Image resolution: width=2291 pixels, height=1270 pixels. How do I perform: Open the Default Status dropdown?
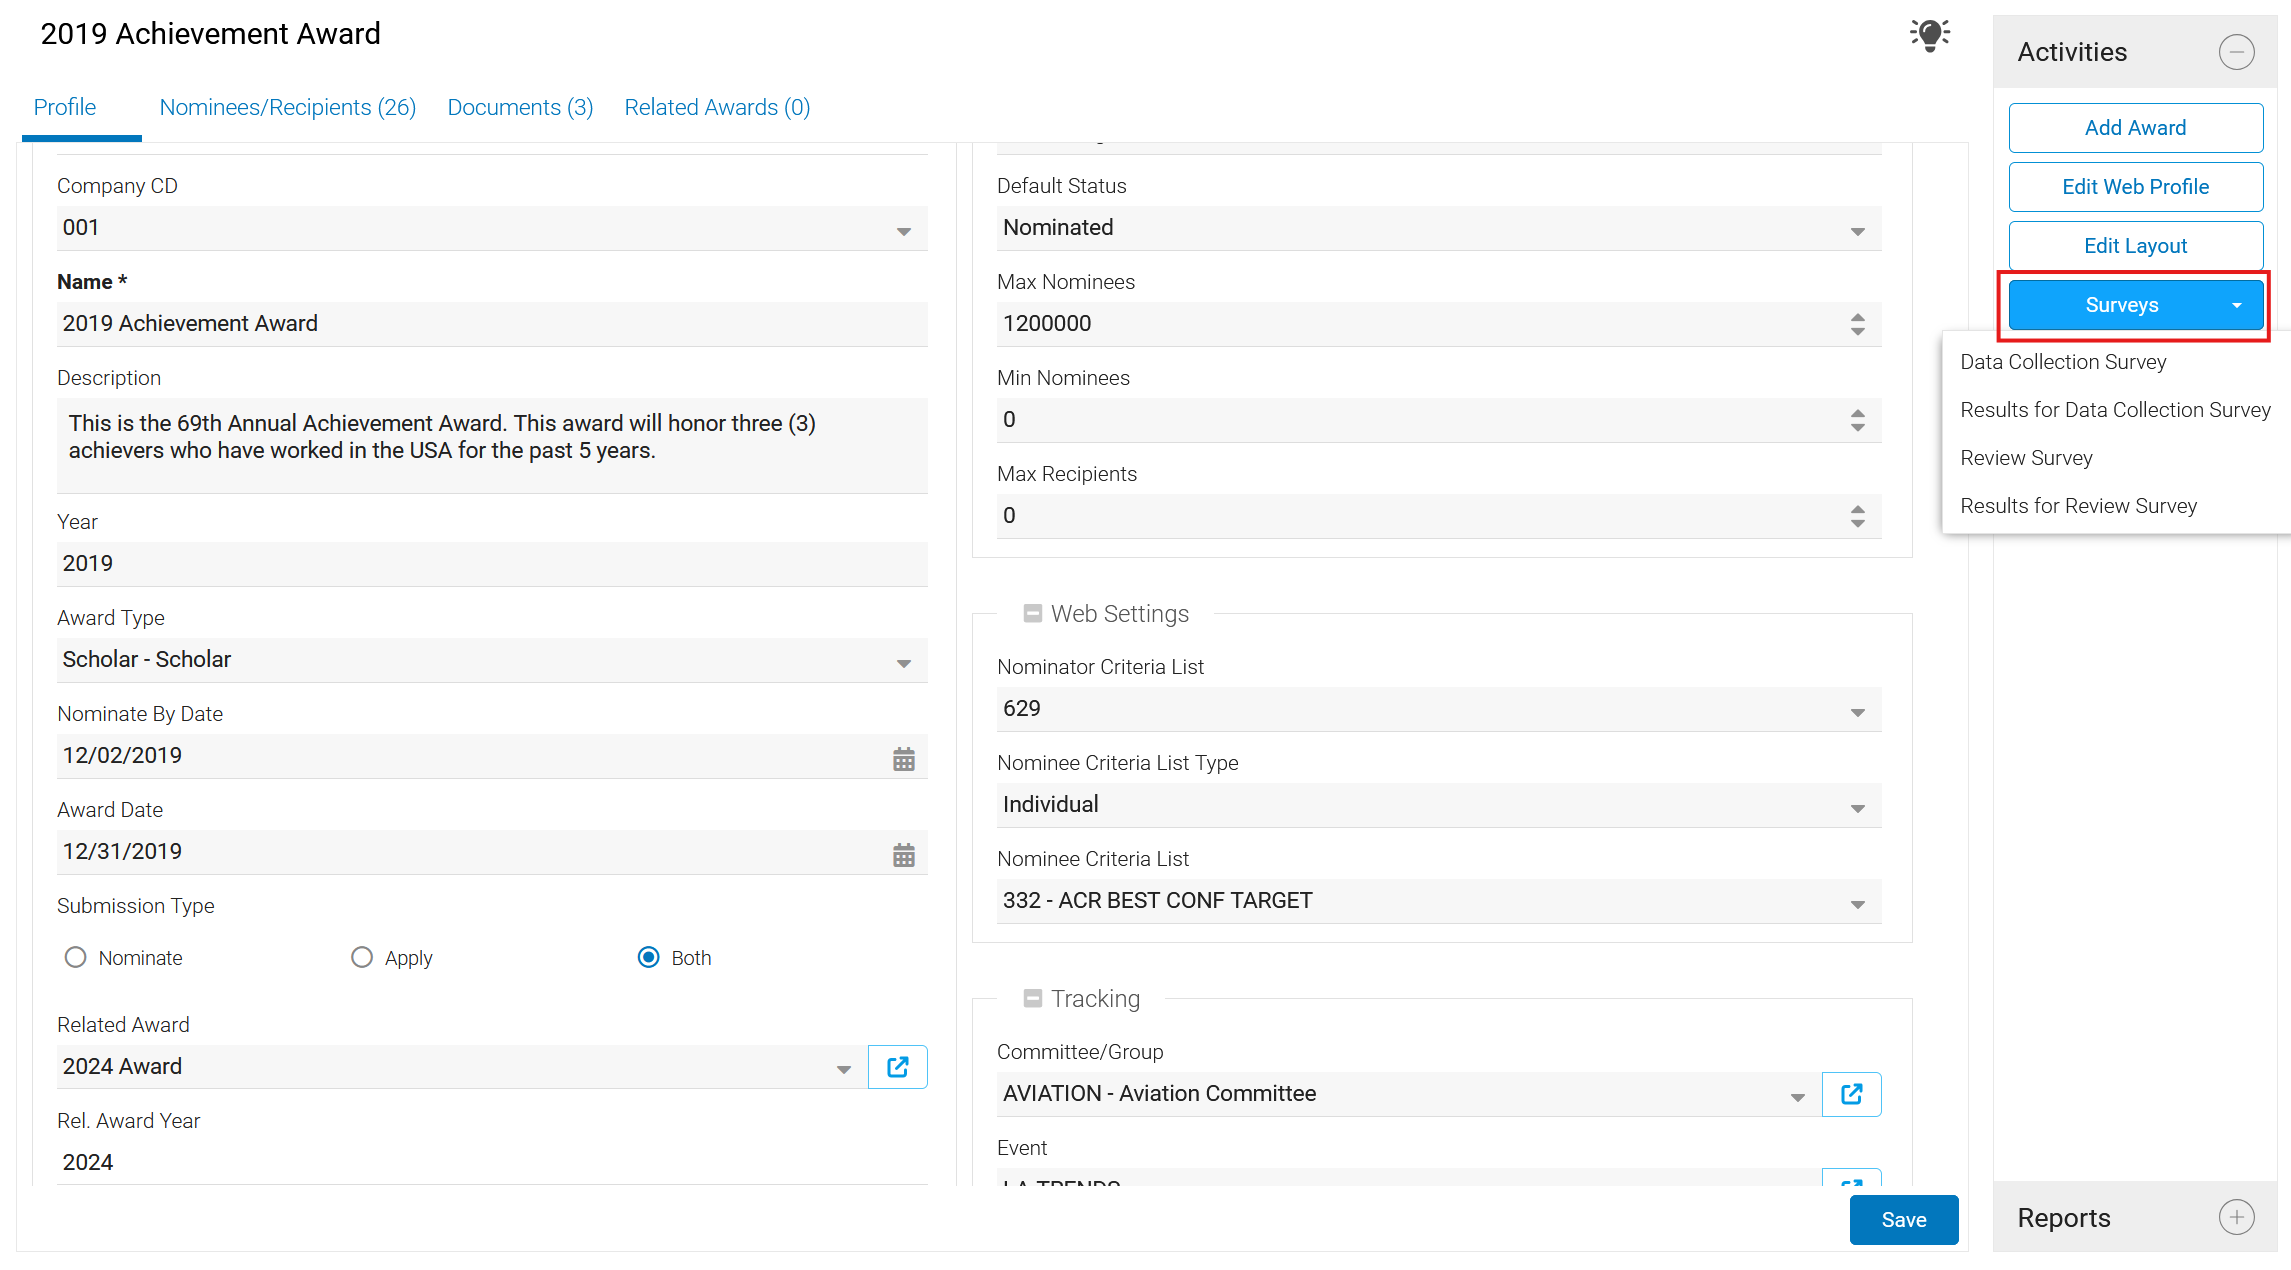[x=1857, y=229]
